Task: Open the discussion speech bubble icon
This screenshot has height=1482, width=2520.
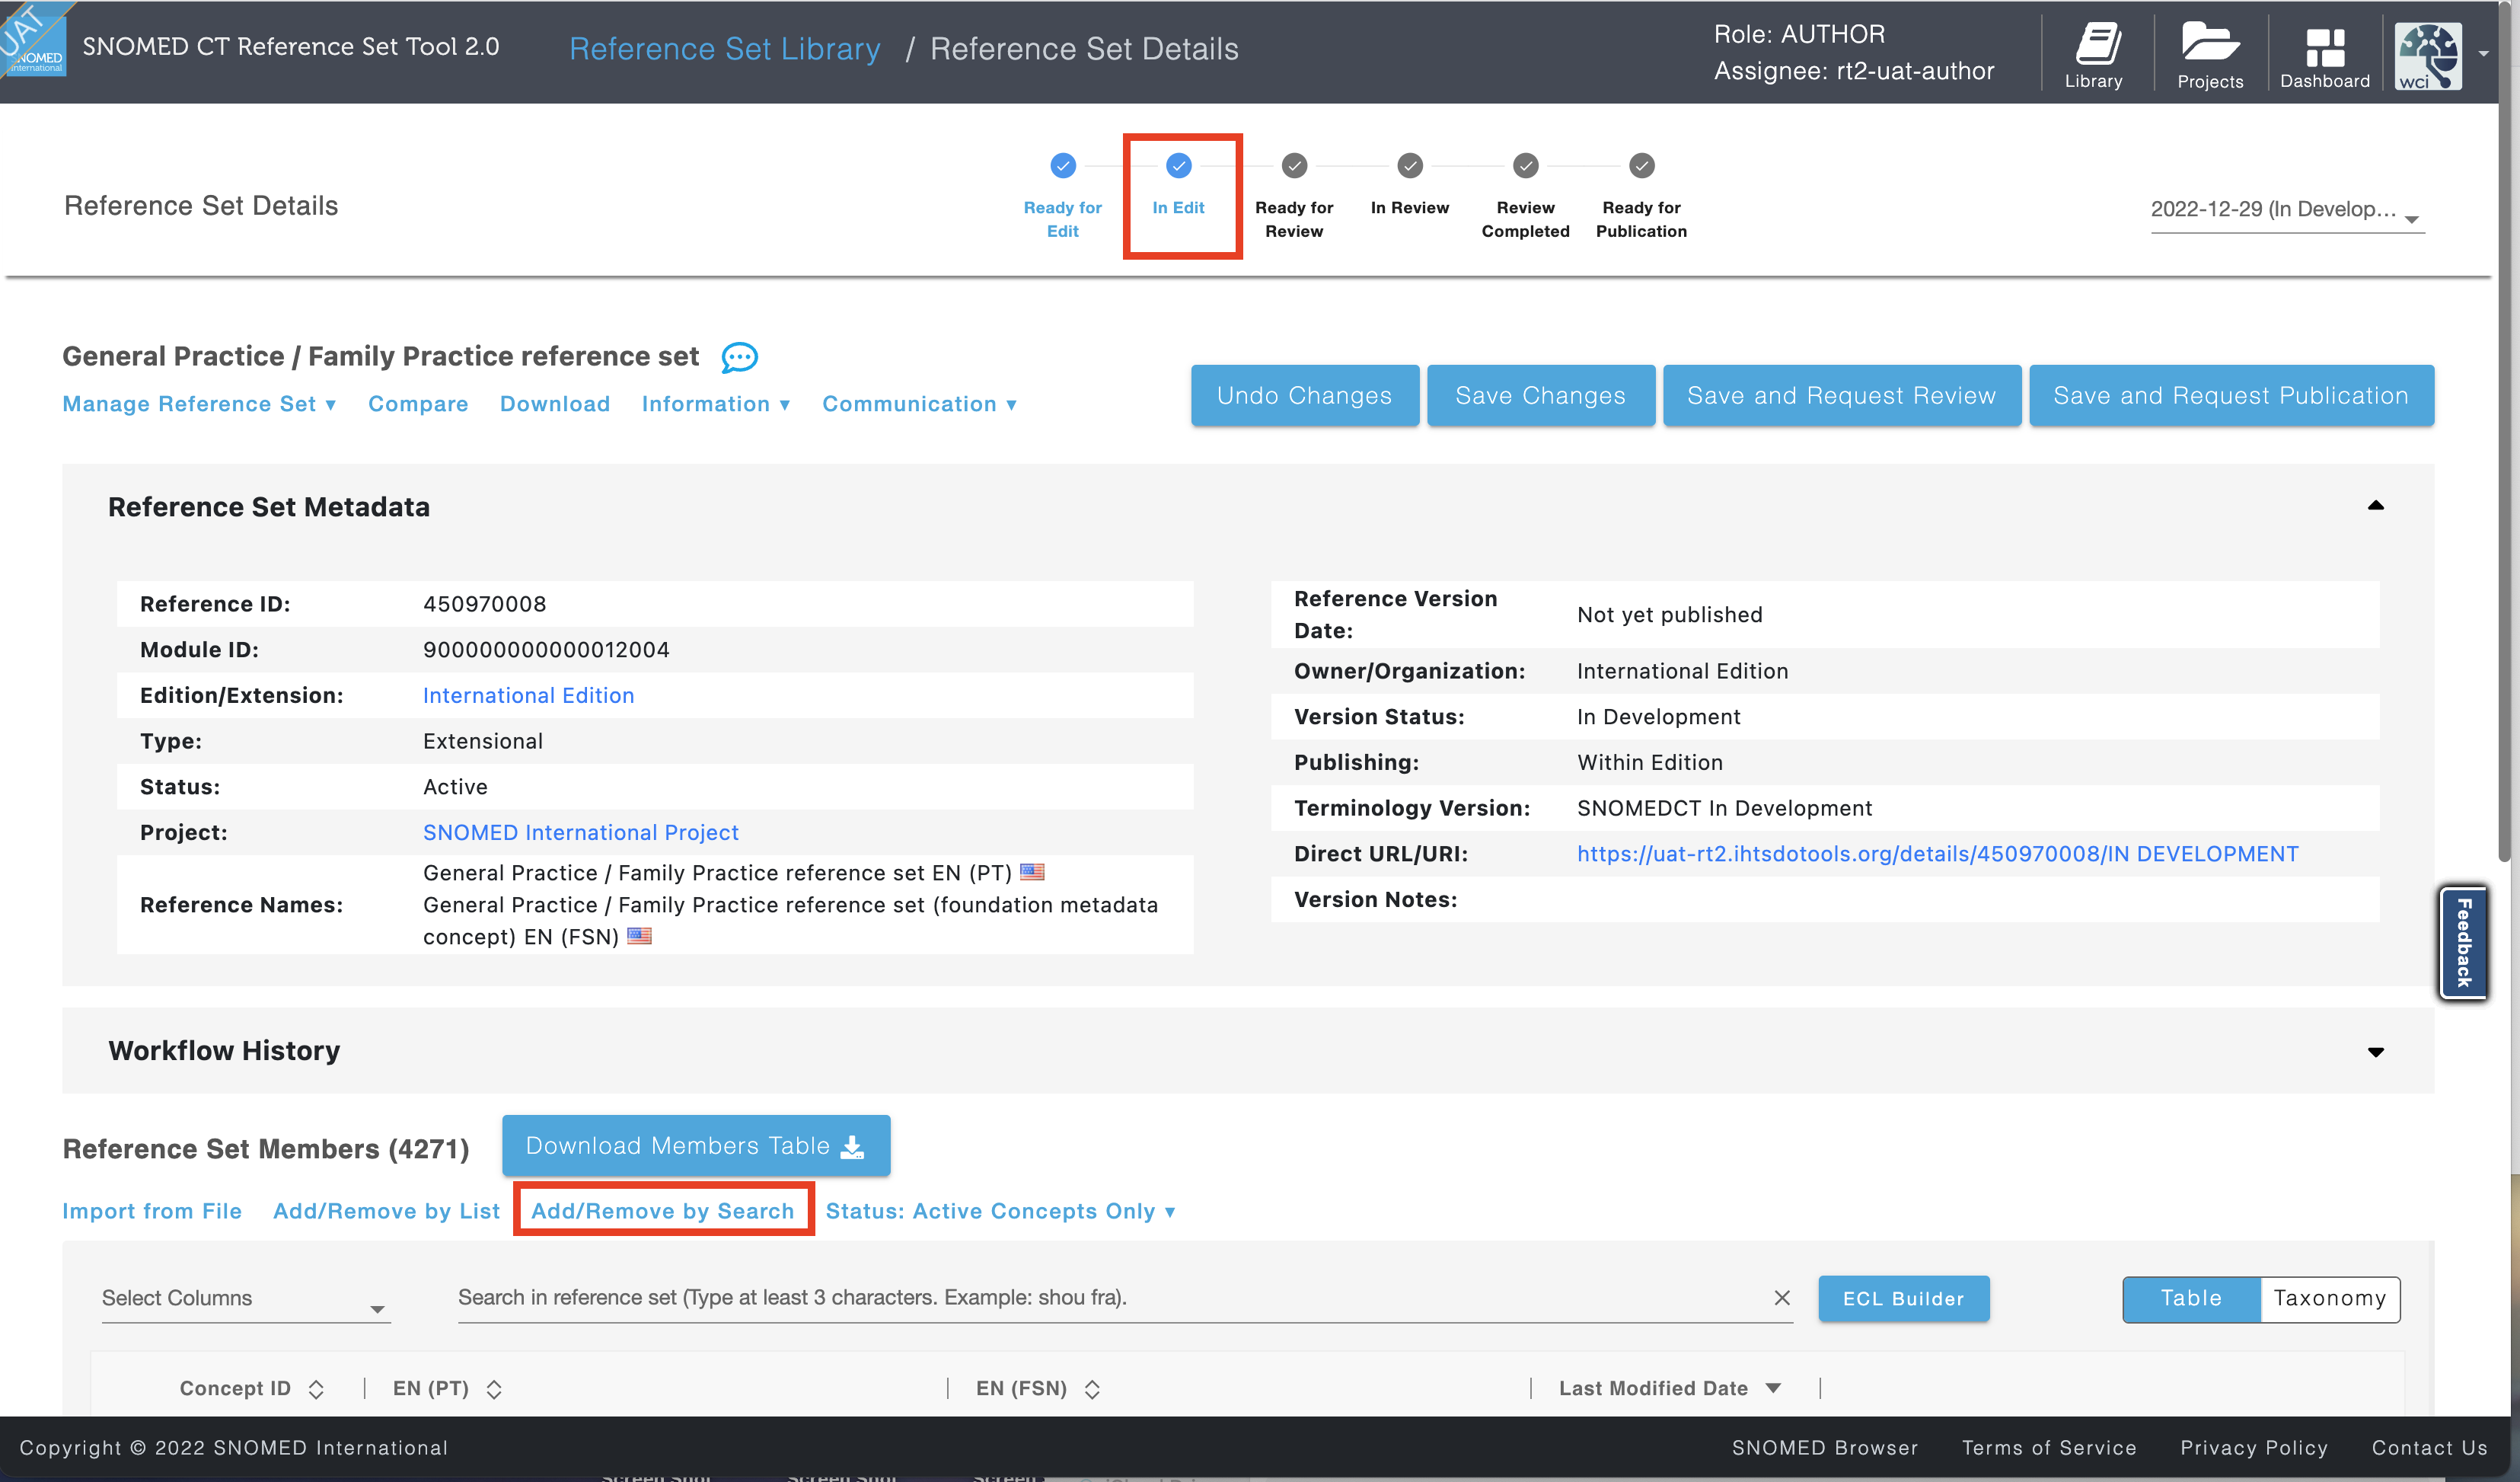Action: [739, 357]
